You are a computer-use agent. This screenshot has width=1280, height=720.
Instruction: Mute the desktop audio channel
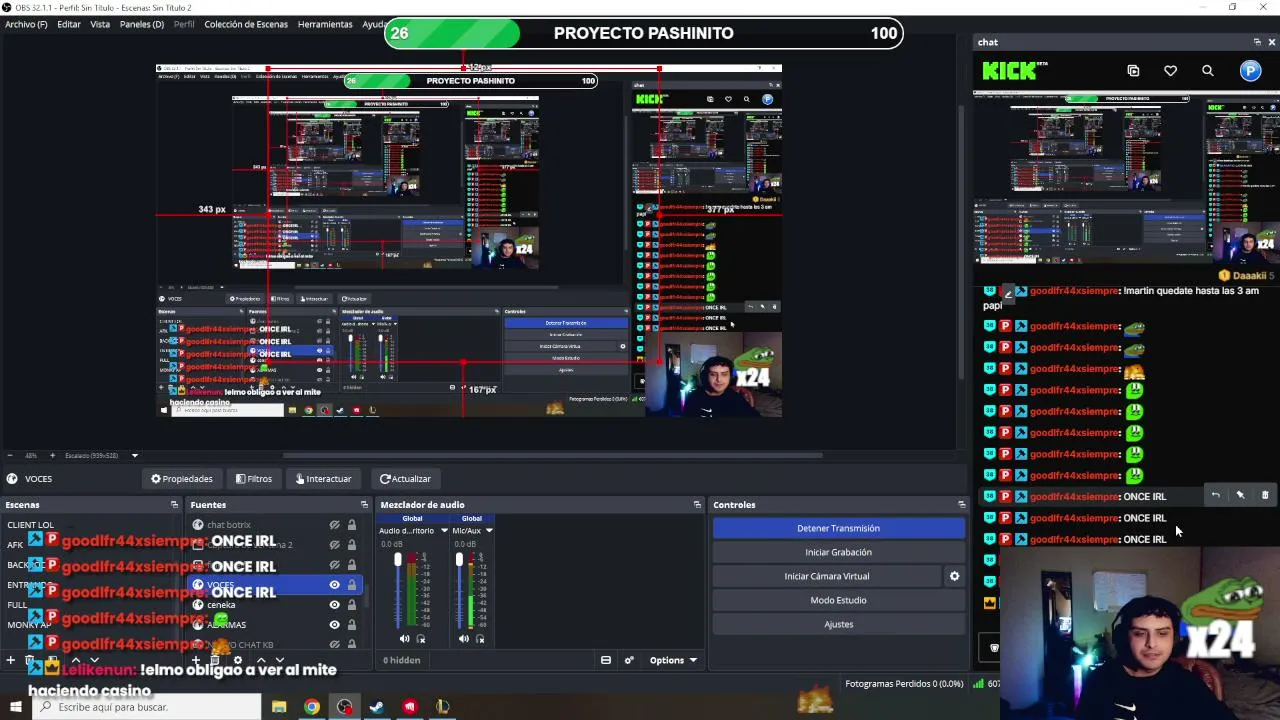404,638
